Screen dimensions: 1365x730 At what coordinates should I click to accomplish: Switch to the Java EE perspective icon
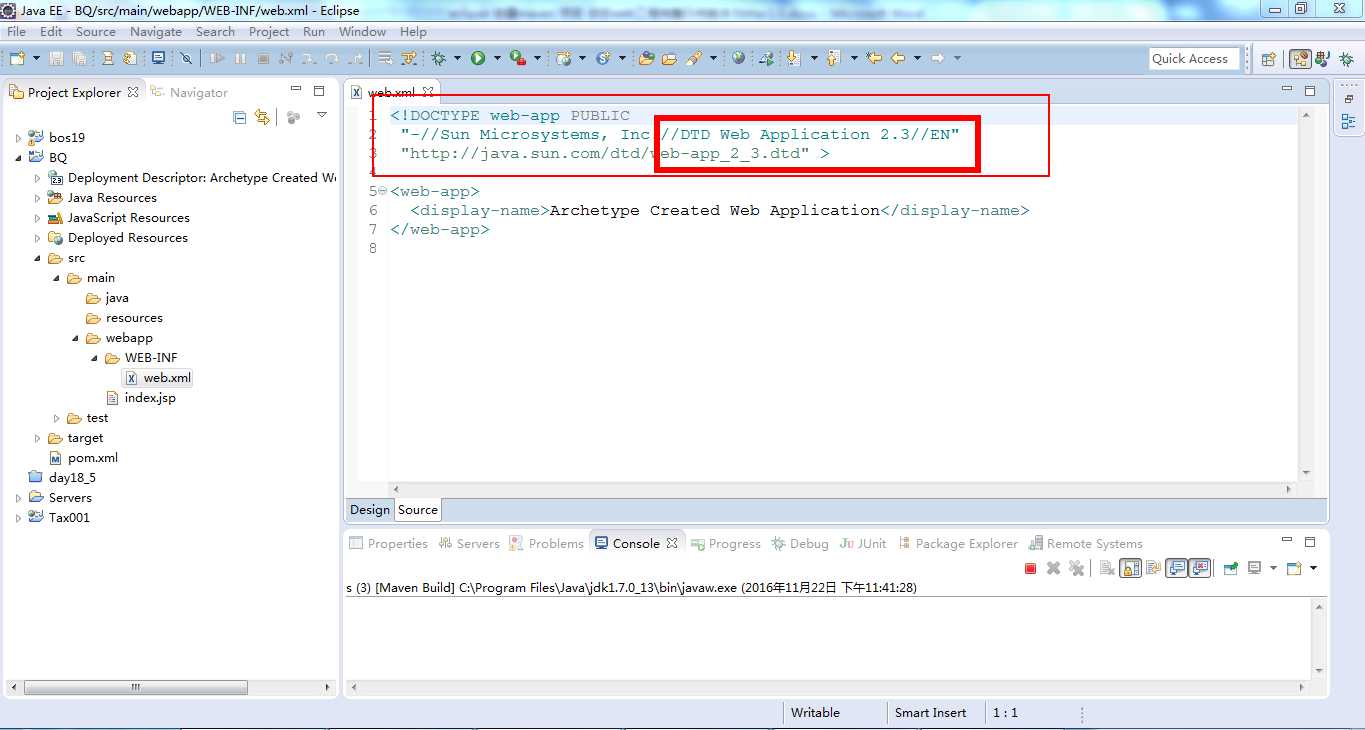(1300, 59)
